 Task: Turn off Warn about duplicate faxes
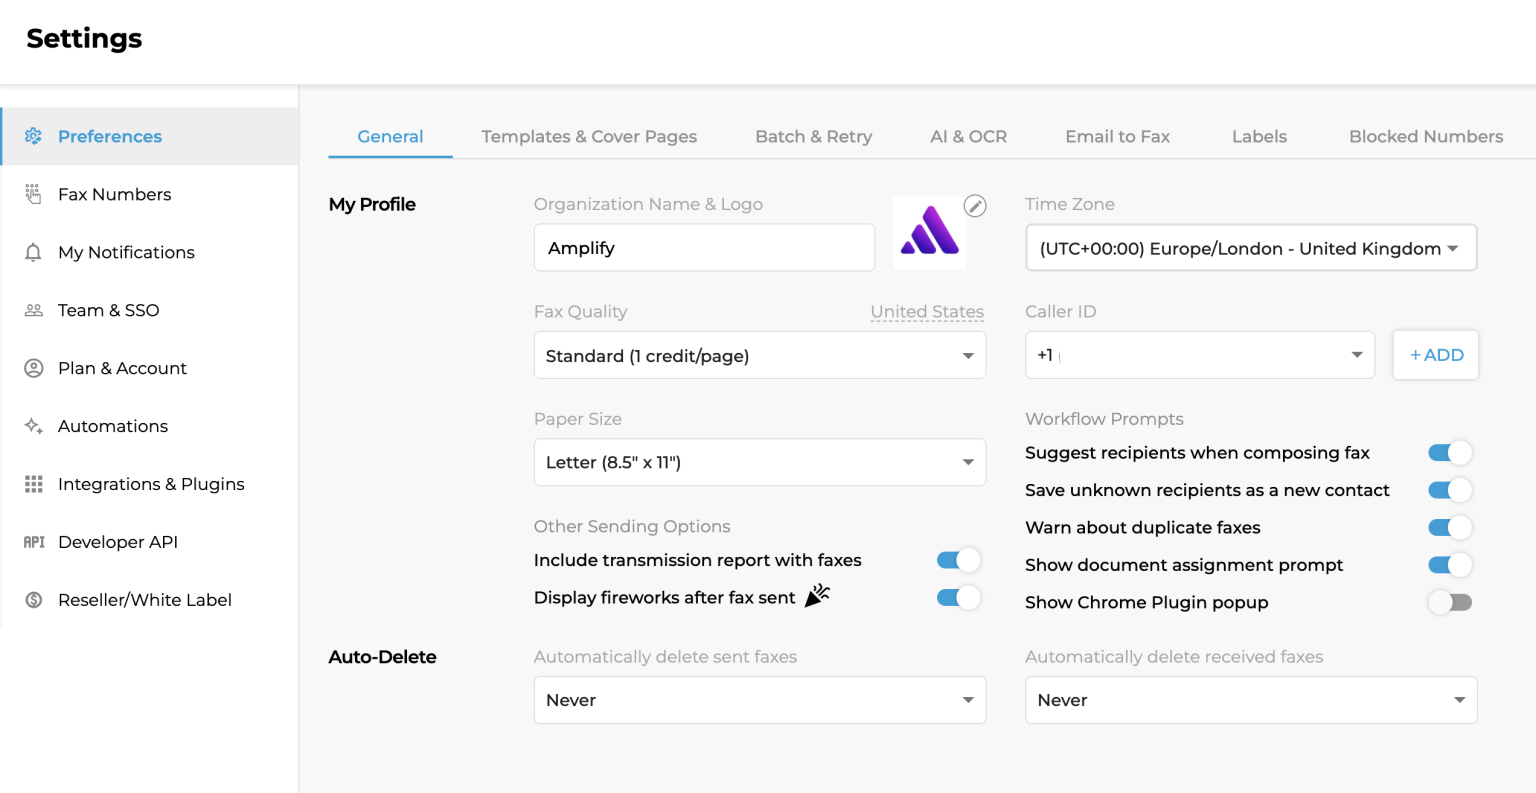point(1450,527)
